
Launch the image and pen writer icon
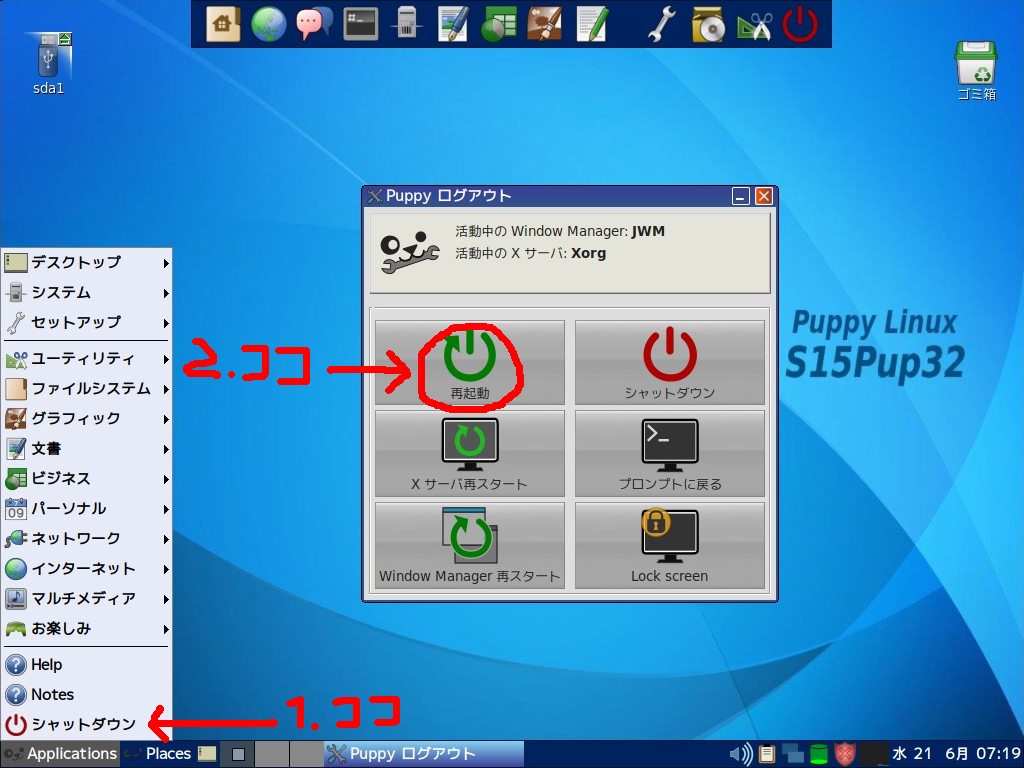(453, 24)
